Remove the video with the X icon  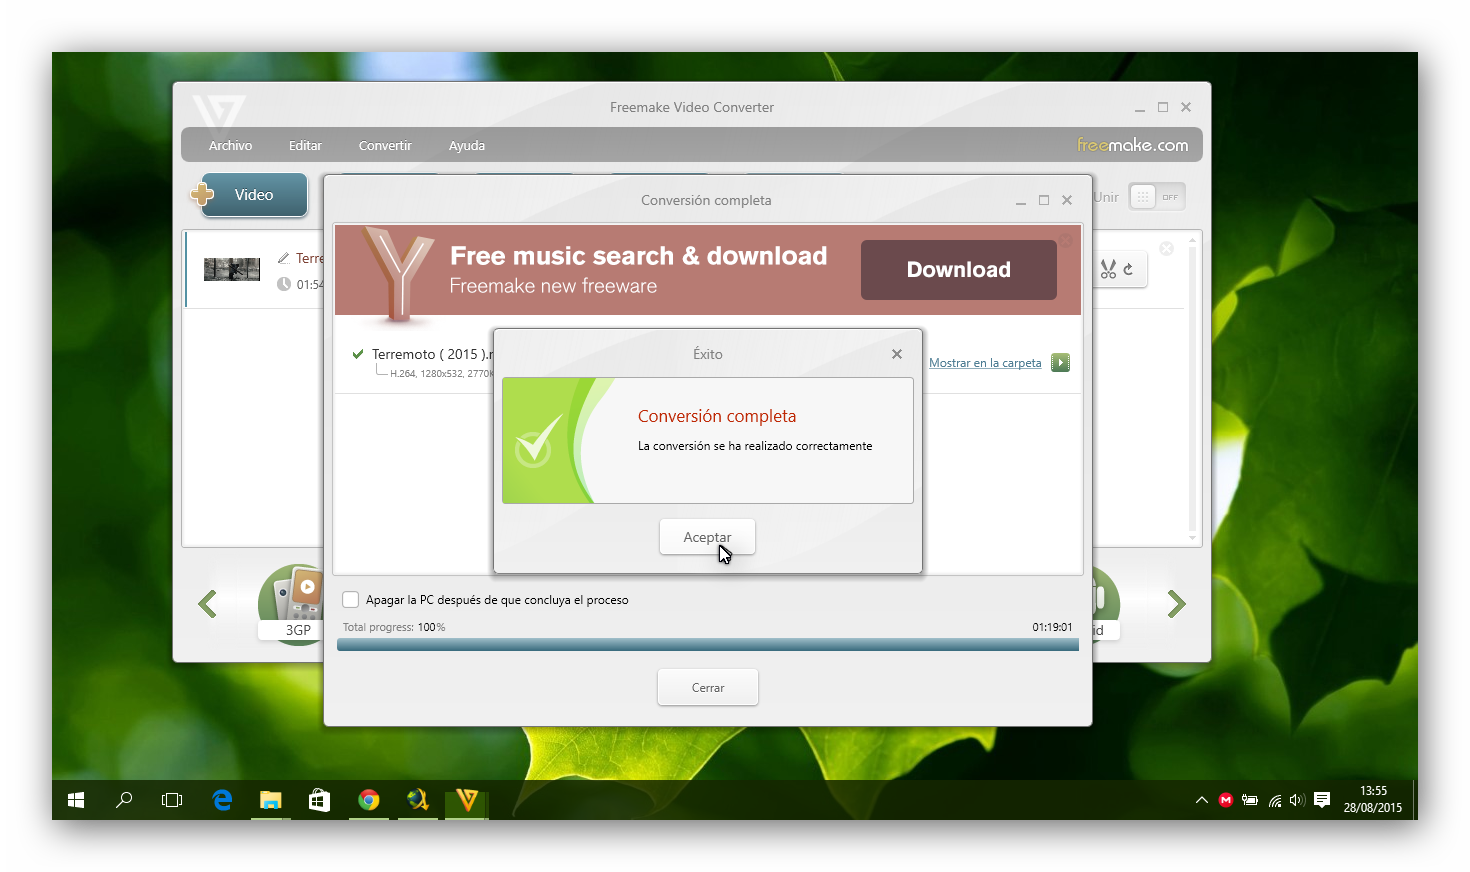click(x=1166, y=248)
